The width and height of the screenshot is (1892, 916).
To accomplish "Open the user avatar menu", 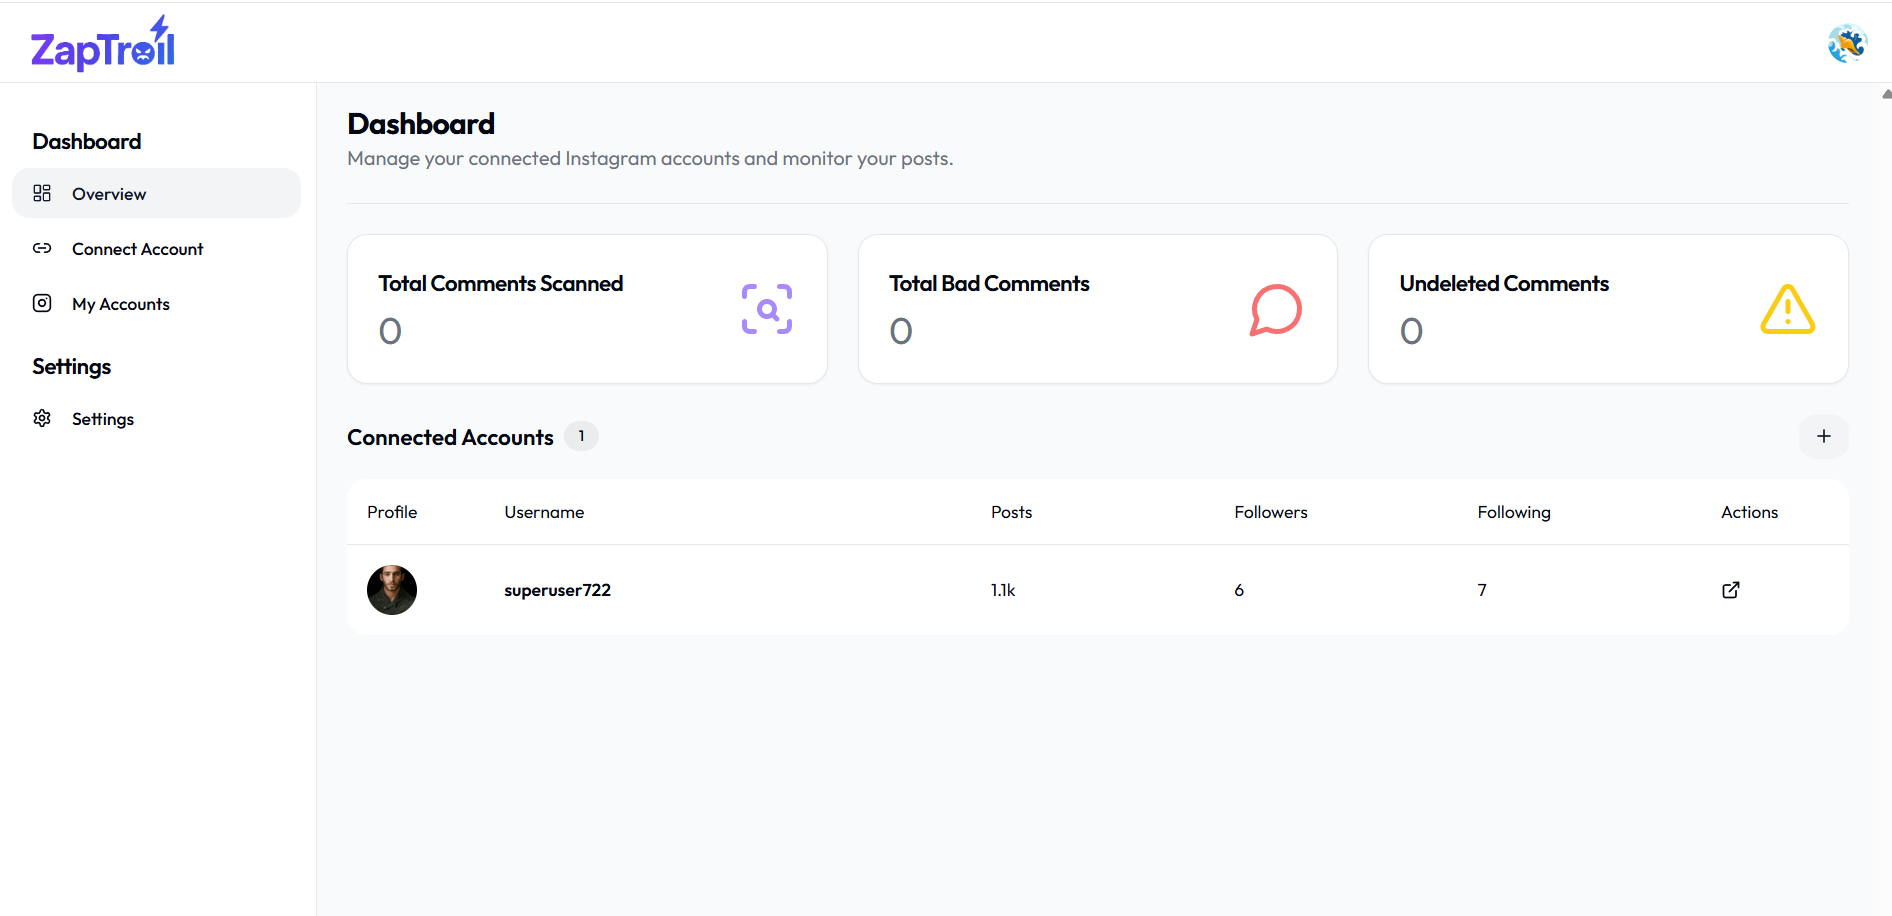I will pyautogui.click(x=1847, y=44).
